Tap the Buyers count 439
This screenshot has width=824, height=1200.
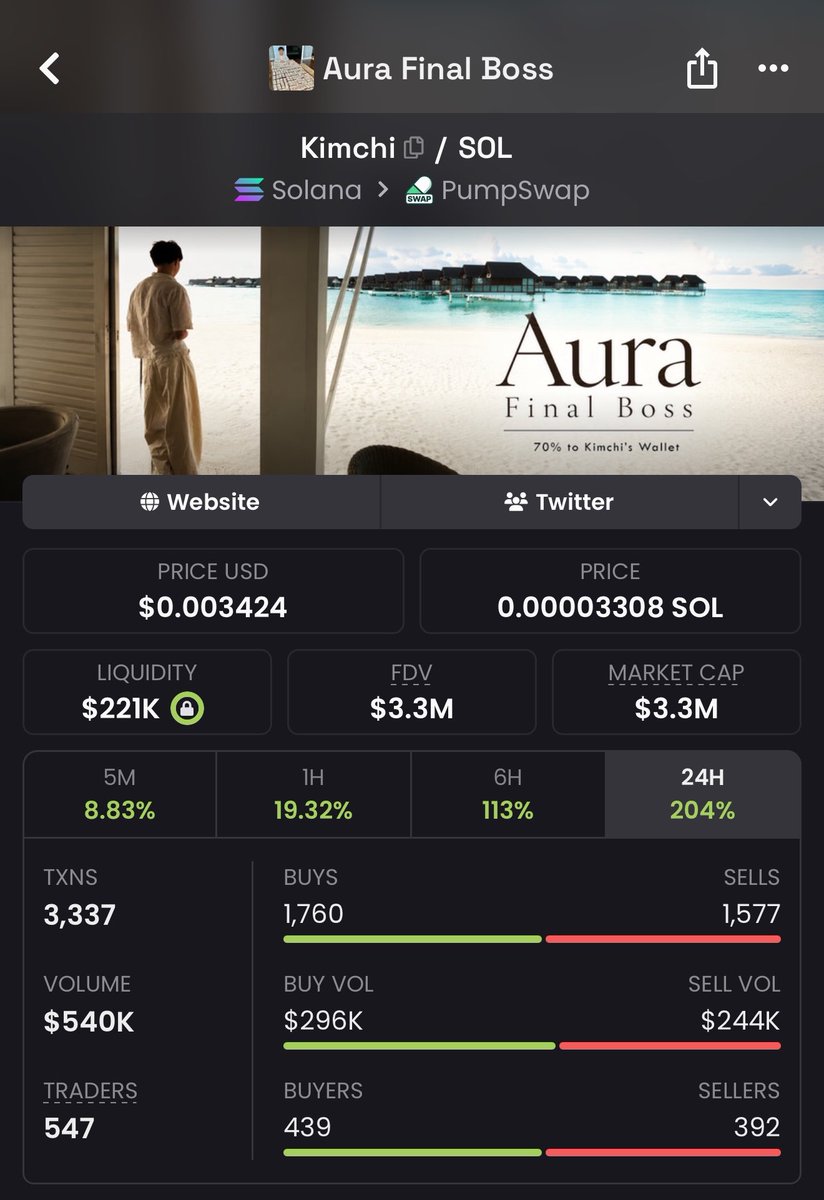pyautogui.click(x=308, y=1128)
